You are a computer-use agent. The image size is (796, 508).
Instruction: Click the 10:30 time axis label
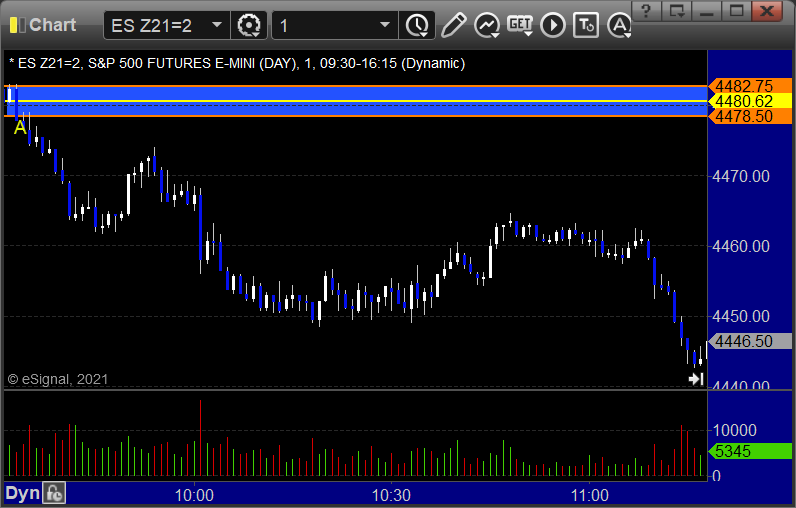tap(391, 495)
